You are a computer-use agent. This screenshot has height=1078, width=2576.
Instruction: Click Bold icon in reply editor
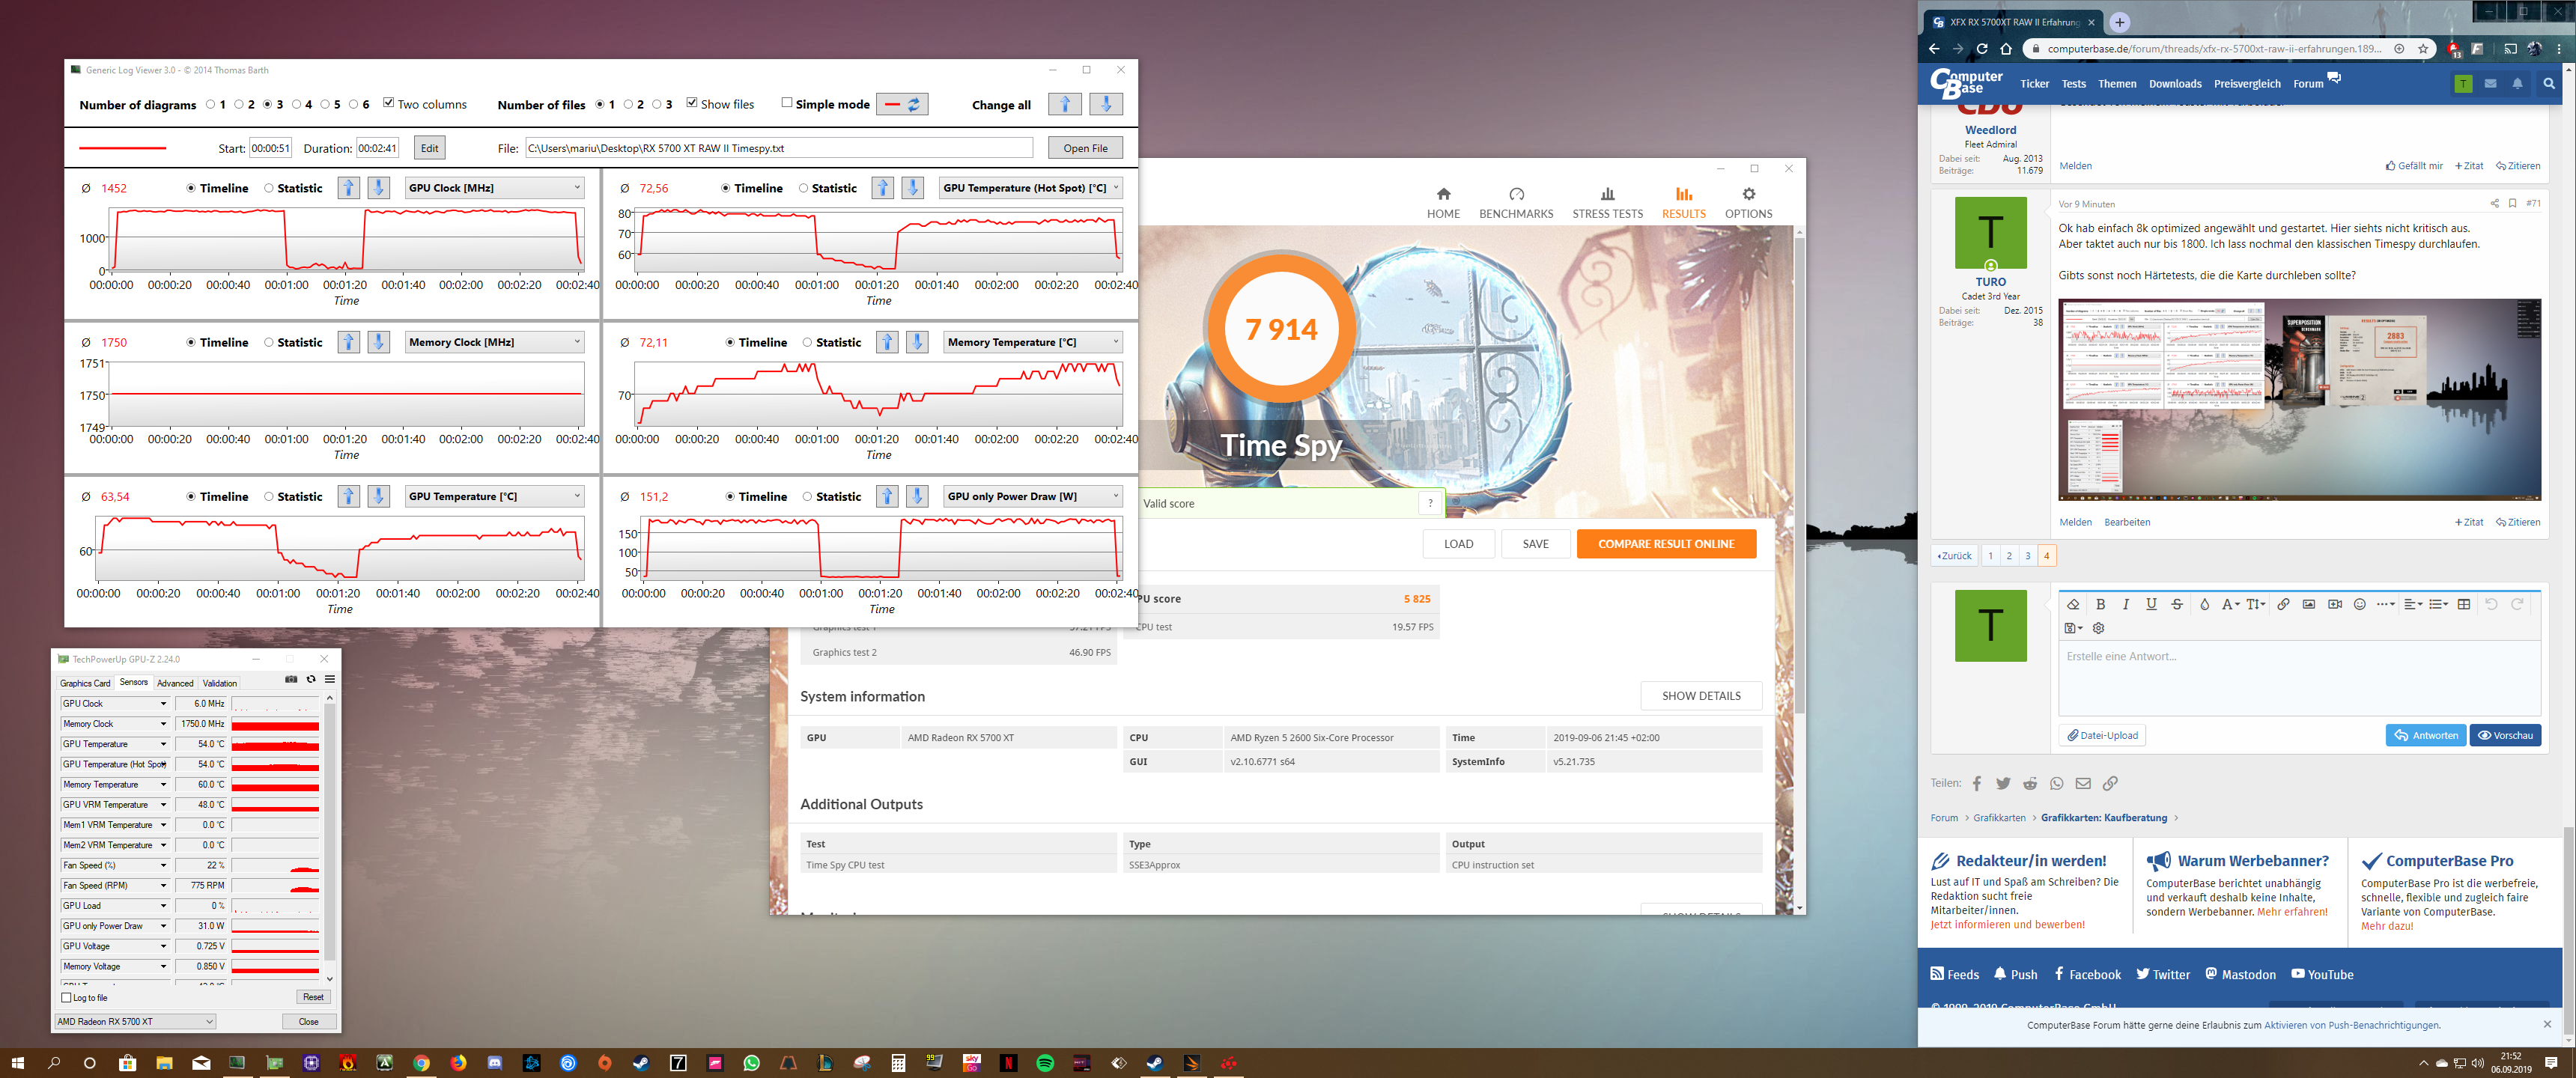point(2100,604)
